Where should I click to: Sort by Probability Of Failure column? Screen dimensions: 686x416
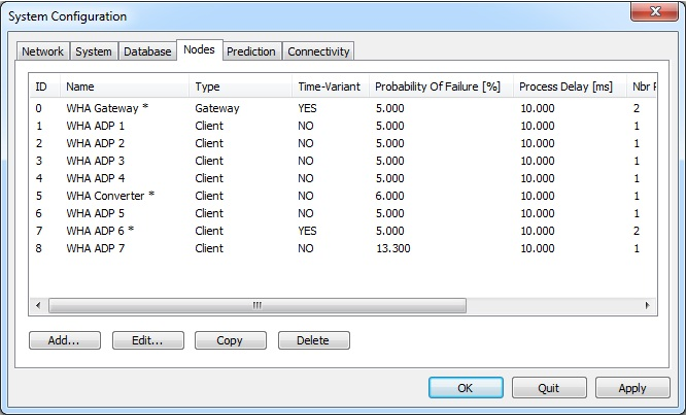pos(437,87)
